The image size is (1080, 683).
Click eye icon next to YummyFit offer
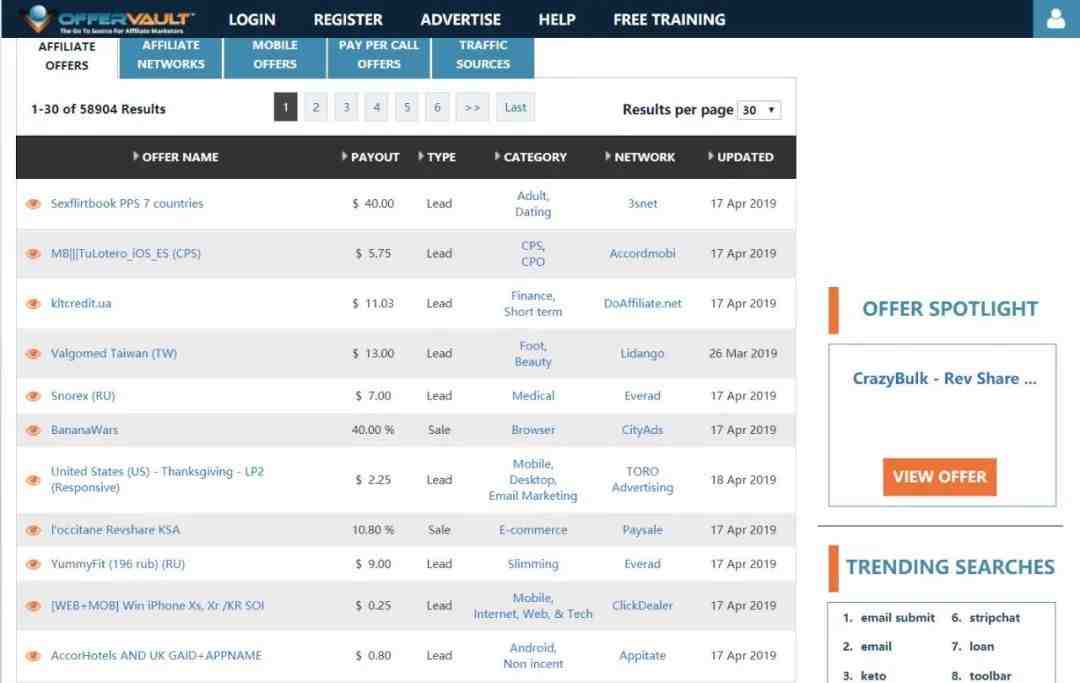pyautogui.click(x=33, y=564)
